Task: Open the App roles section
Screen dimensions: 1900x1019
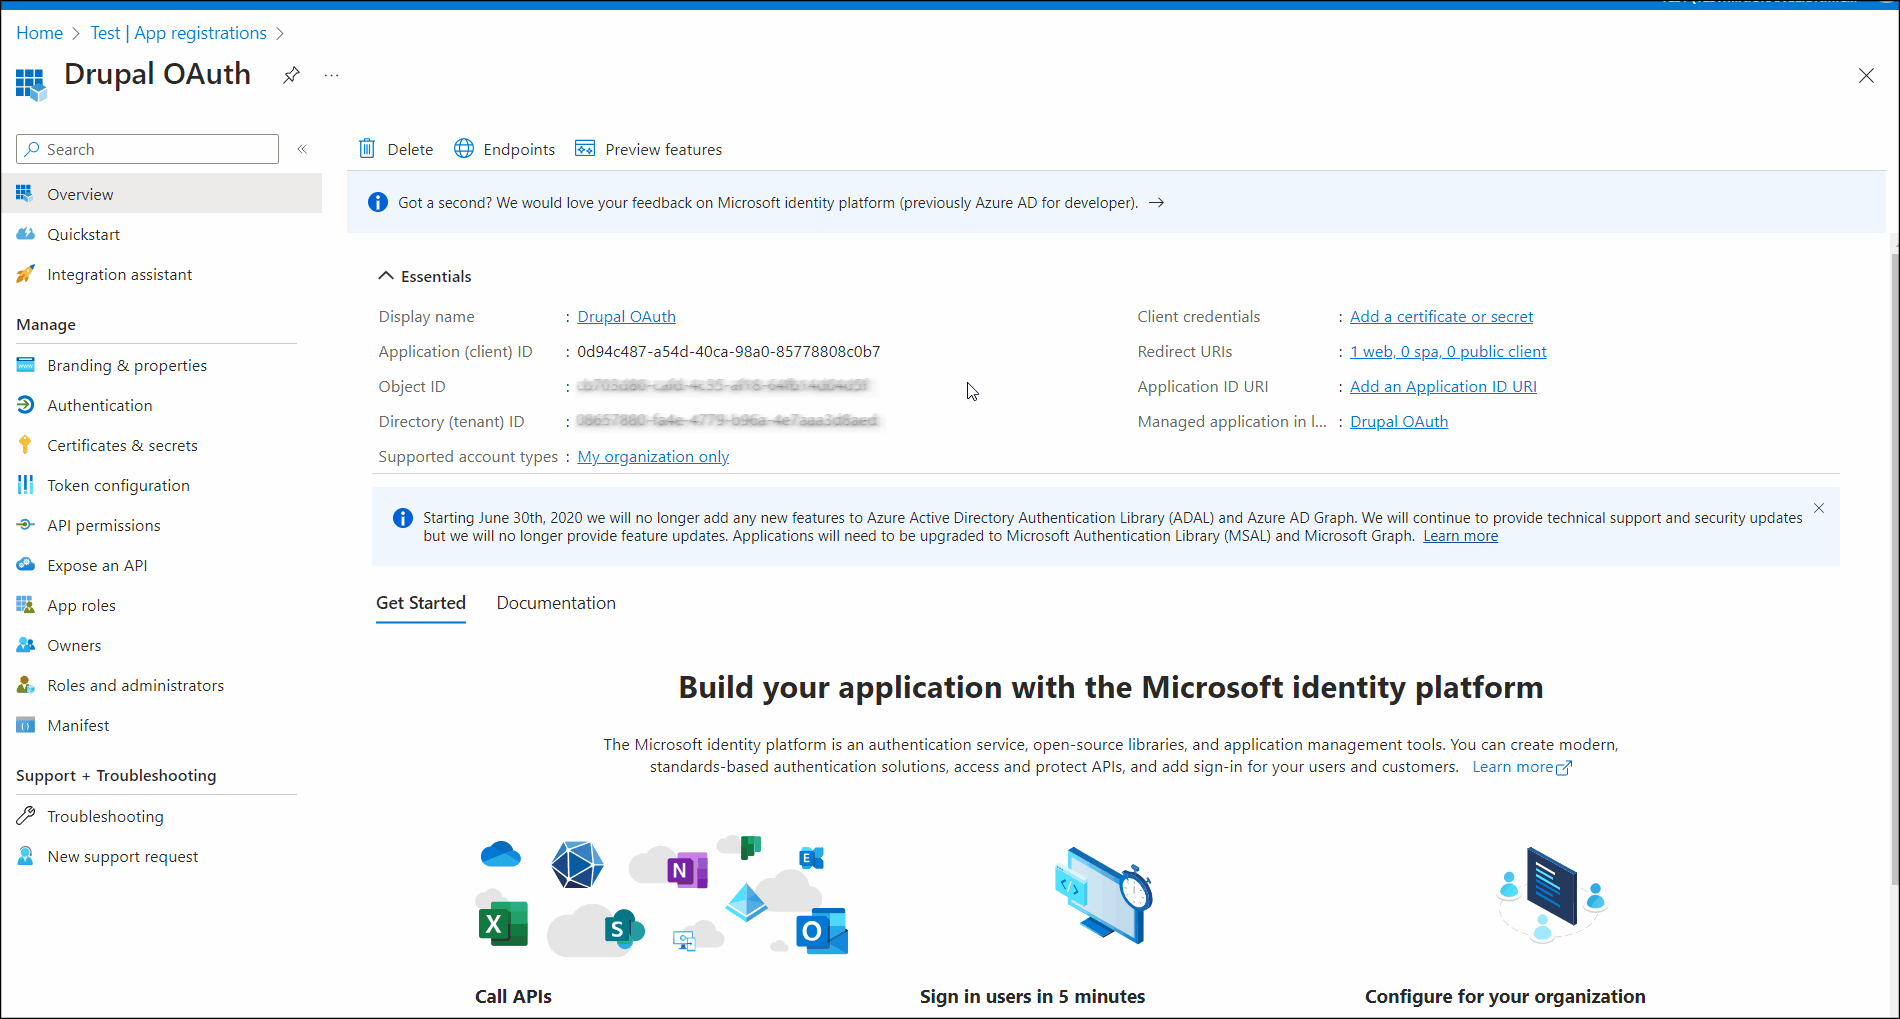Action: (x=81, y=604)
